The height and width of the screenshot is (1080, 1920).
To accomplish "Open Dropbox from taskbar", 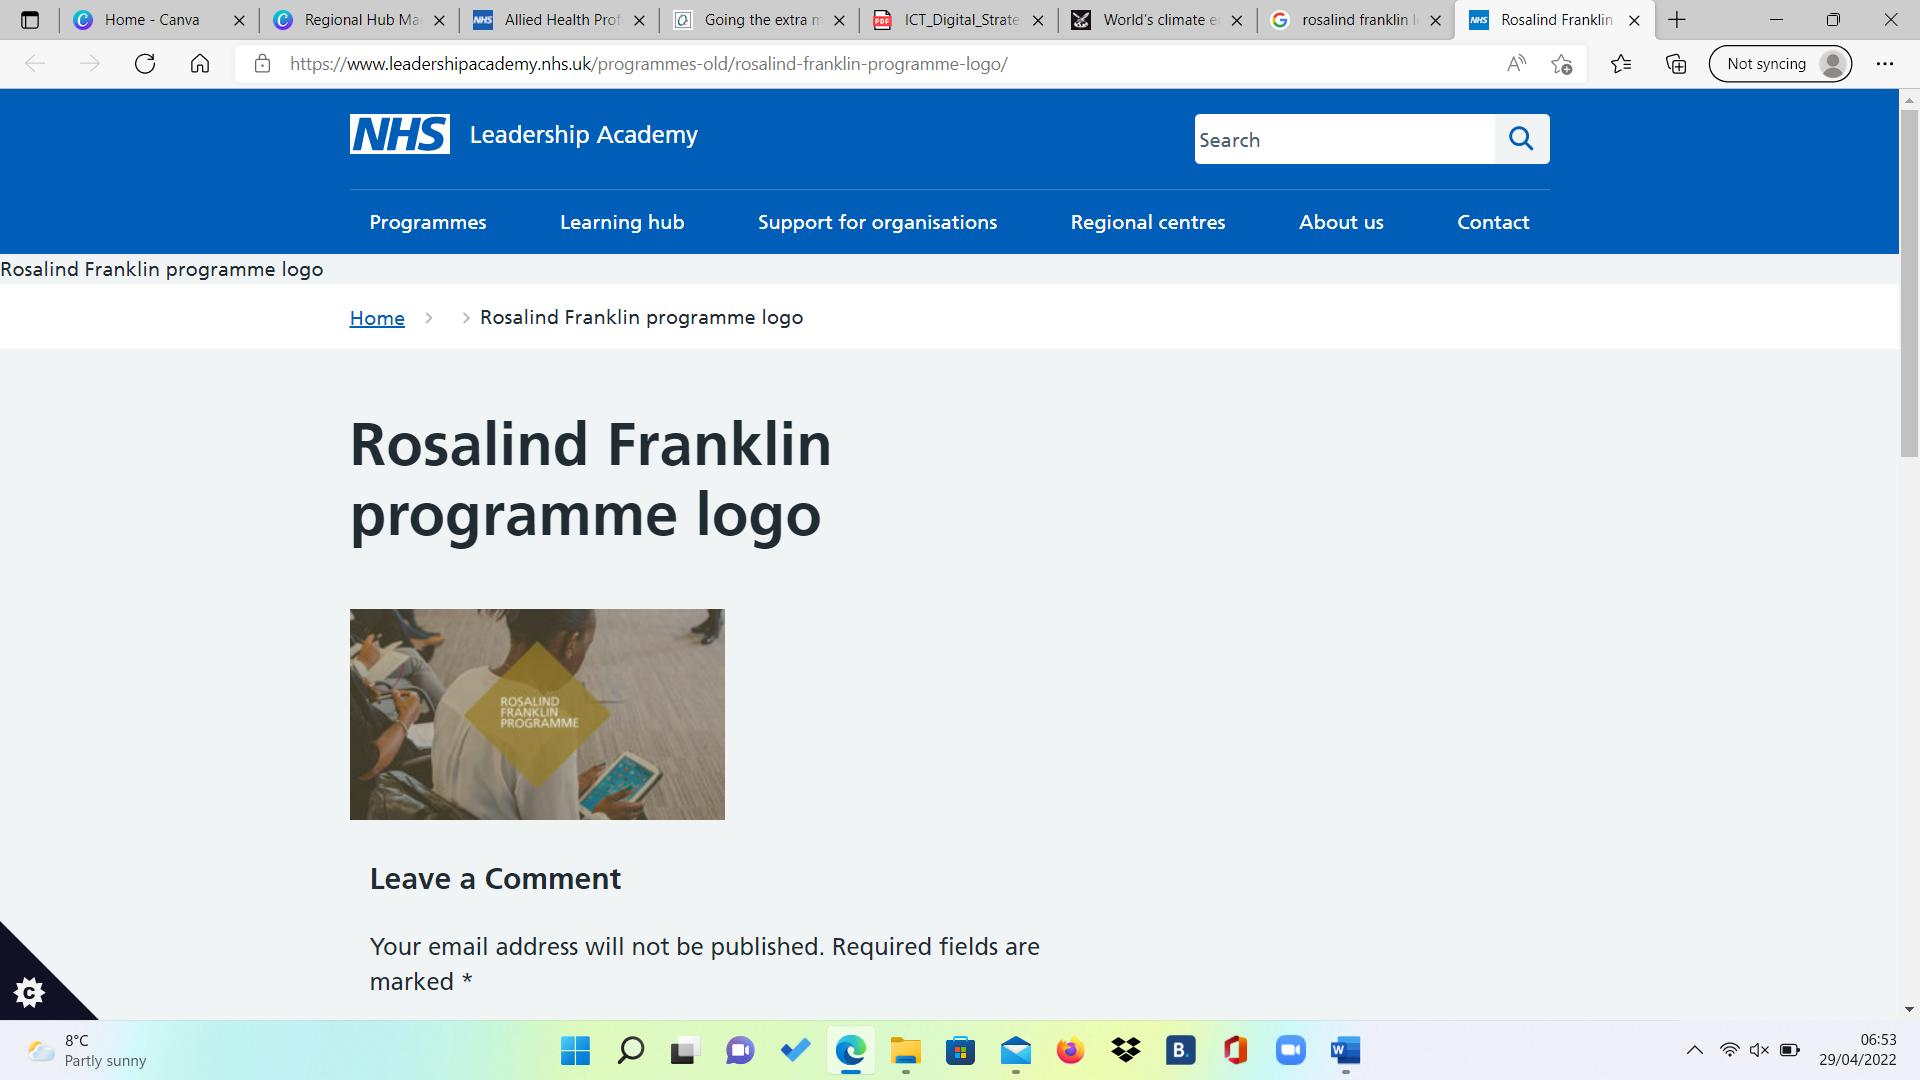I will pos(1126,1051).
